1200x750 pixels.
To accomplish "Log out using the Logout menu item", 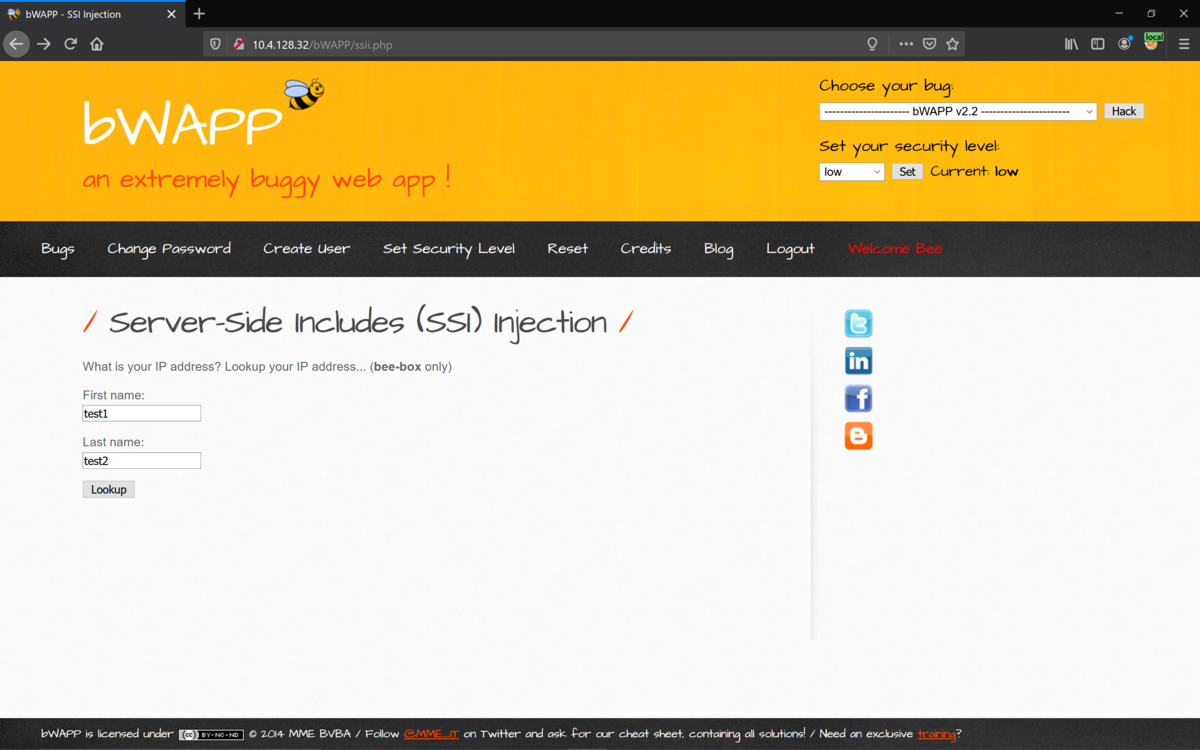I will point(790,249).
